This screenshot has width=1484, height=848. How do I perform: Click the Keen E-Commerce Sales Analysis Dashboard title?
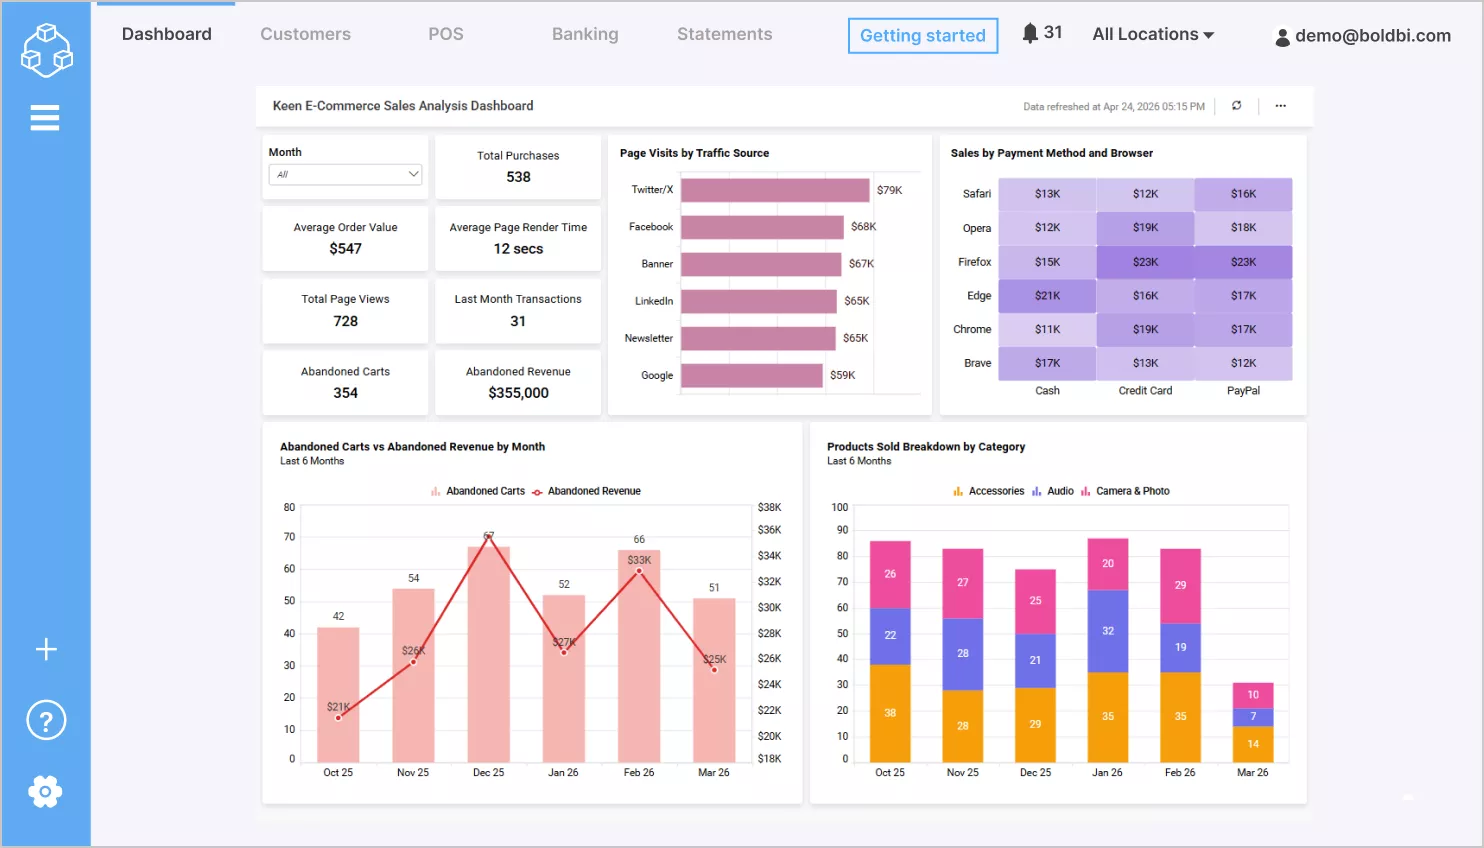pyautogui.click(x=403, y=106)
